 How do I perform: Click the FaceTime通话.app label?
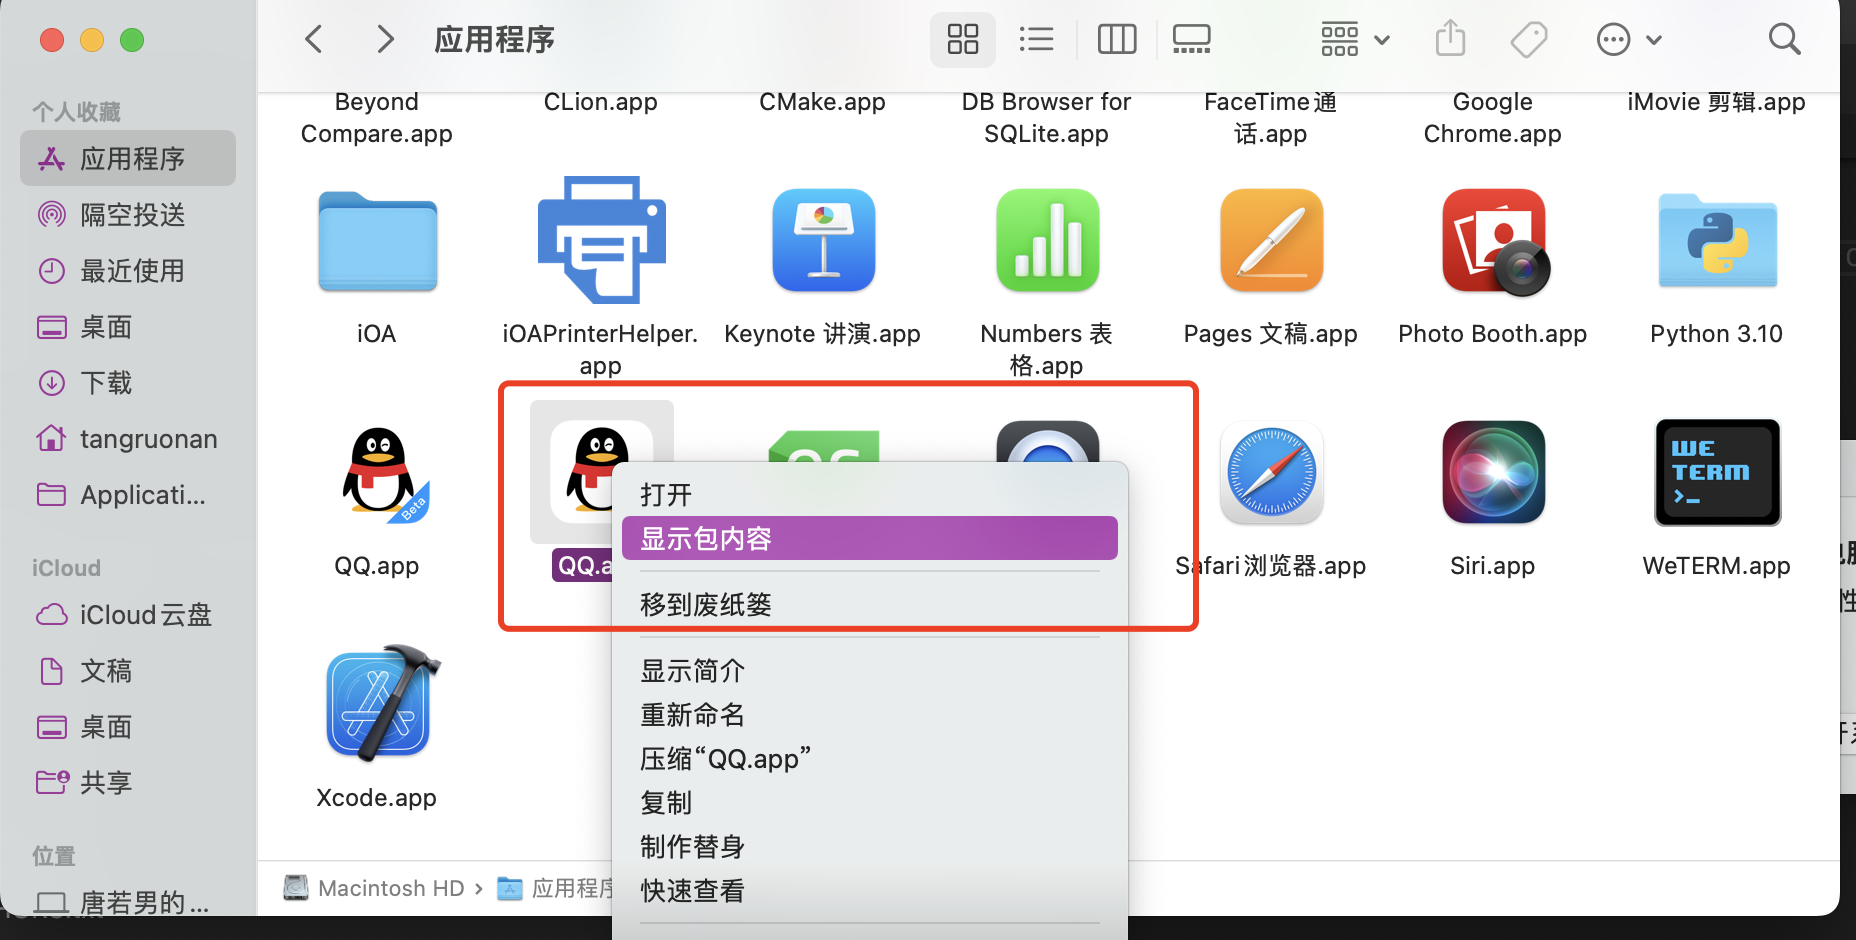pos(1271,117)
